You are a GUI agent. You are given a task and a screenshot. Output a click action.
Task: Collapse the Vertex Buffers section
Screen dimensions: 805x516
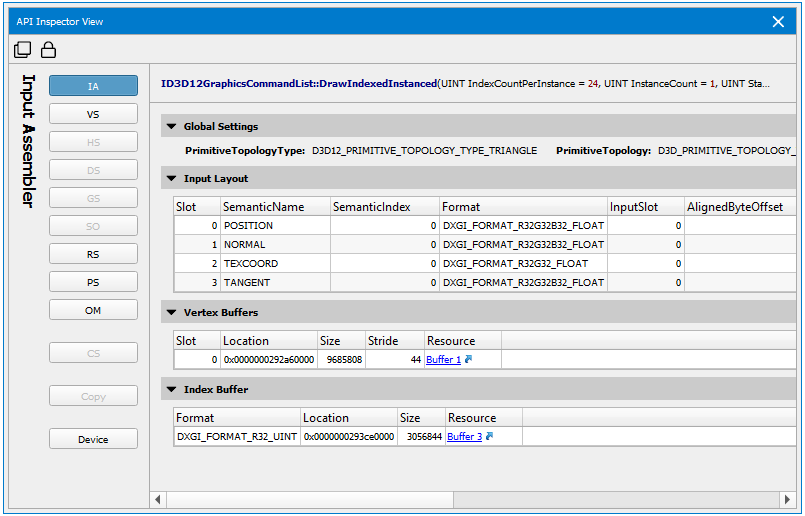click(x=172, y=313)
